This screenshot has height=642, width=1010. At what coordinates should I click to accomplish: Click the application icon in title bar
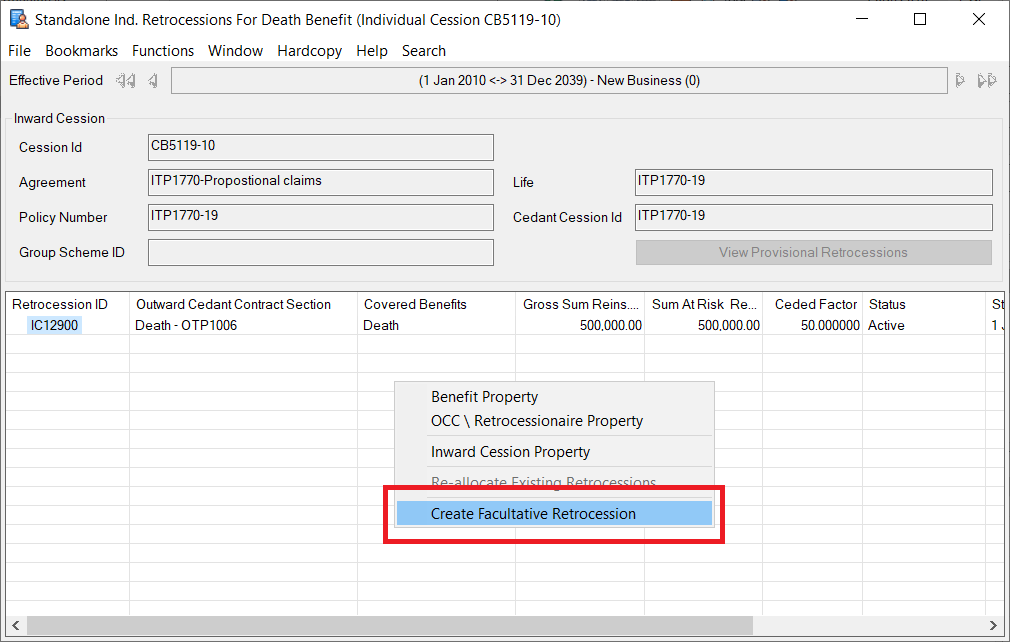tap(18, 20)
